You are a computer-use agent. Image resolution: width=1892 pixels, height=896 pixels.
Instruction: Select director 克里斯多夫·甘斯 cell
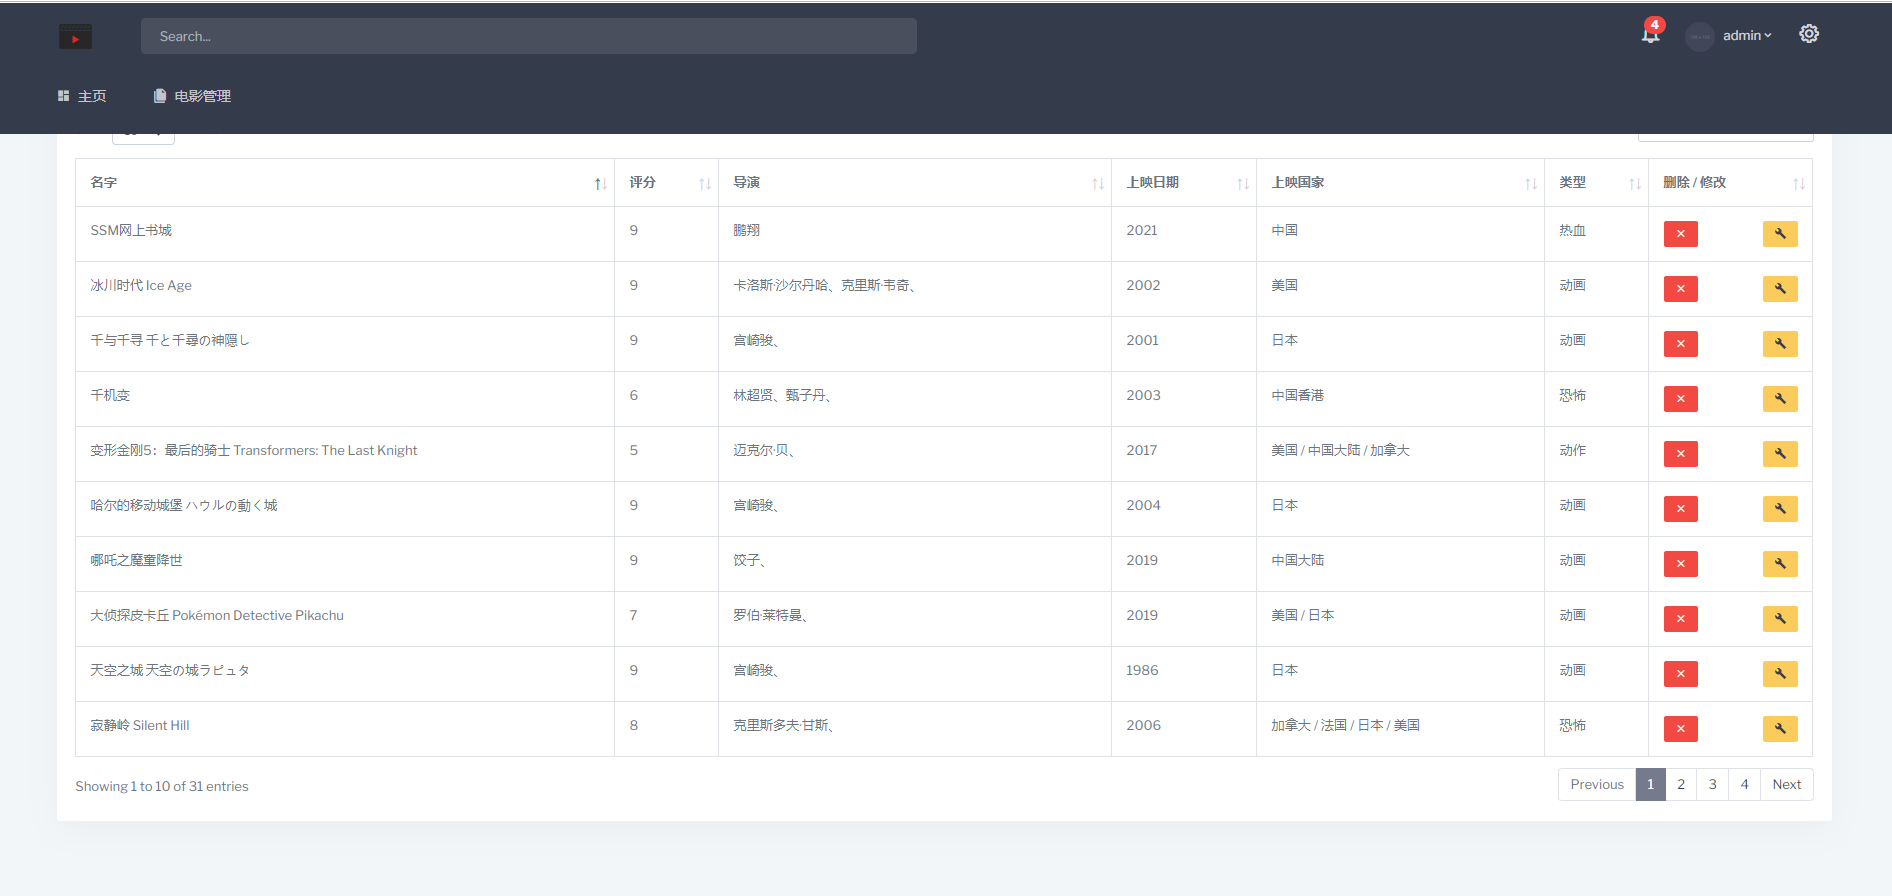915,729
